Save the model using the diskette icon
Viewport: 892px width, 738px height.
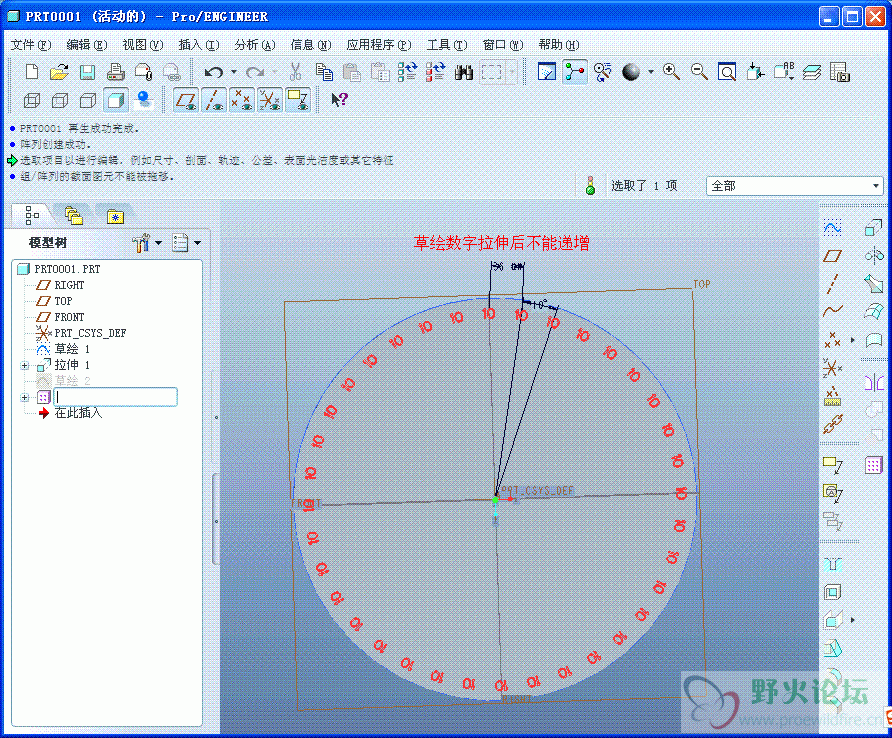coord(87,72)
